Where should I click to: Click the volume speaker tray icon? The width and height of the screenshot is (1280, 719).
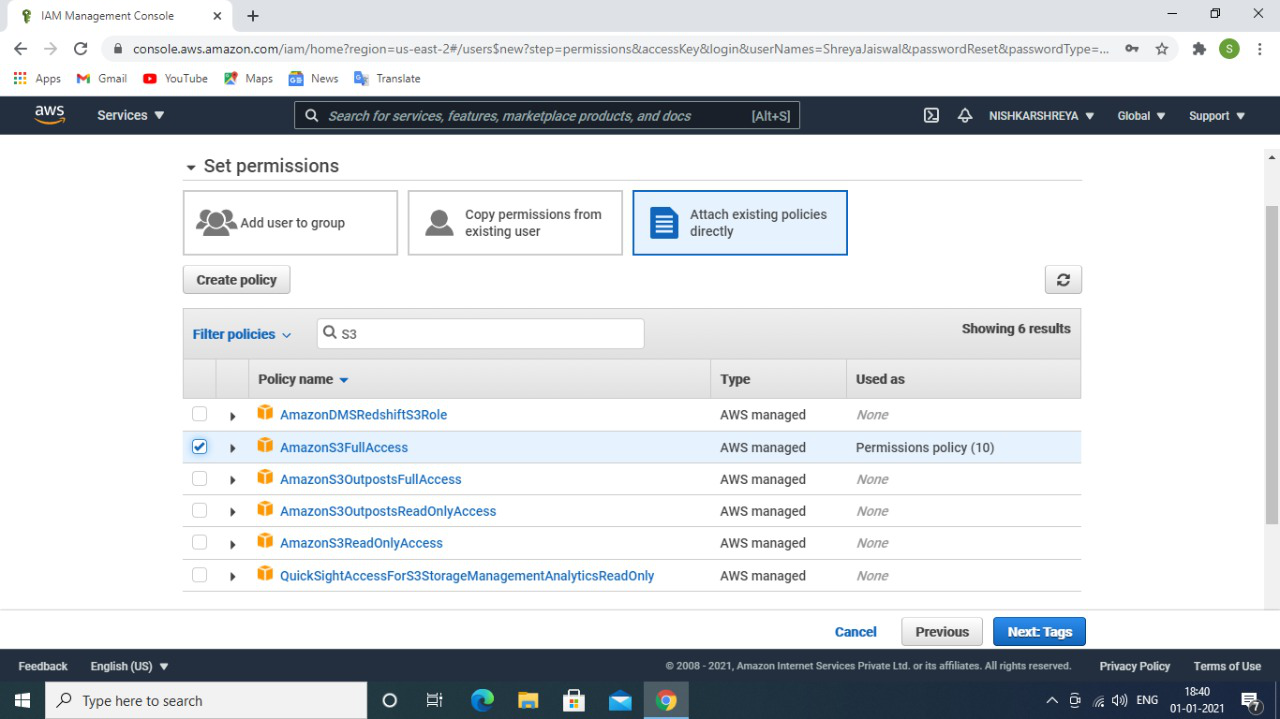point(1119,701)
